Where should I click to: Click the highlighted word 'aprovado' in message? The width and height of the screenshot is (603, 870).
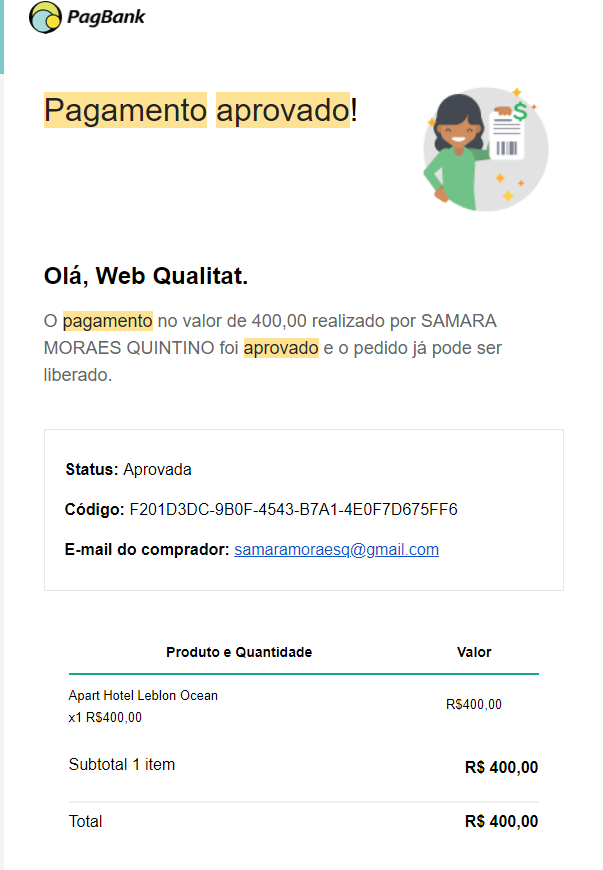coord(281,348)
